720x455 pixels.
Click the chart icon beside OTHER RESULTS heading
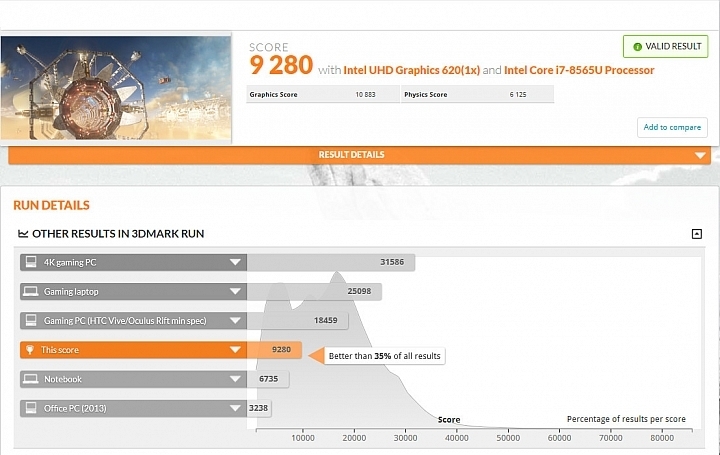[x=23, y=234]
